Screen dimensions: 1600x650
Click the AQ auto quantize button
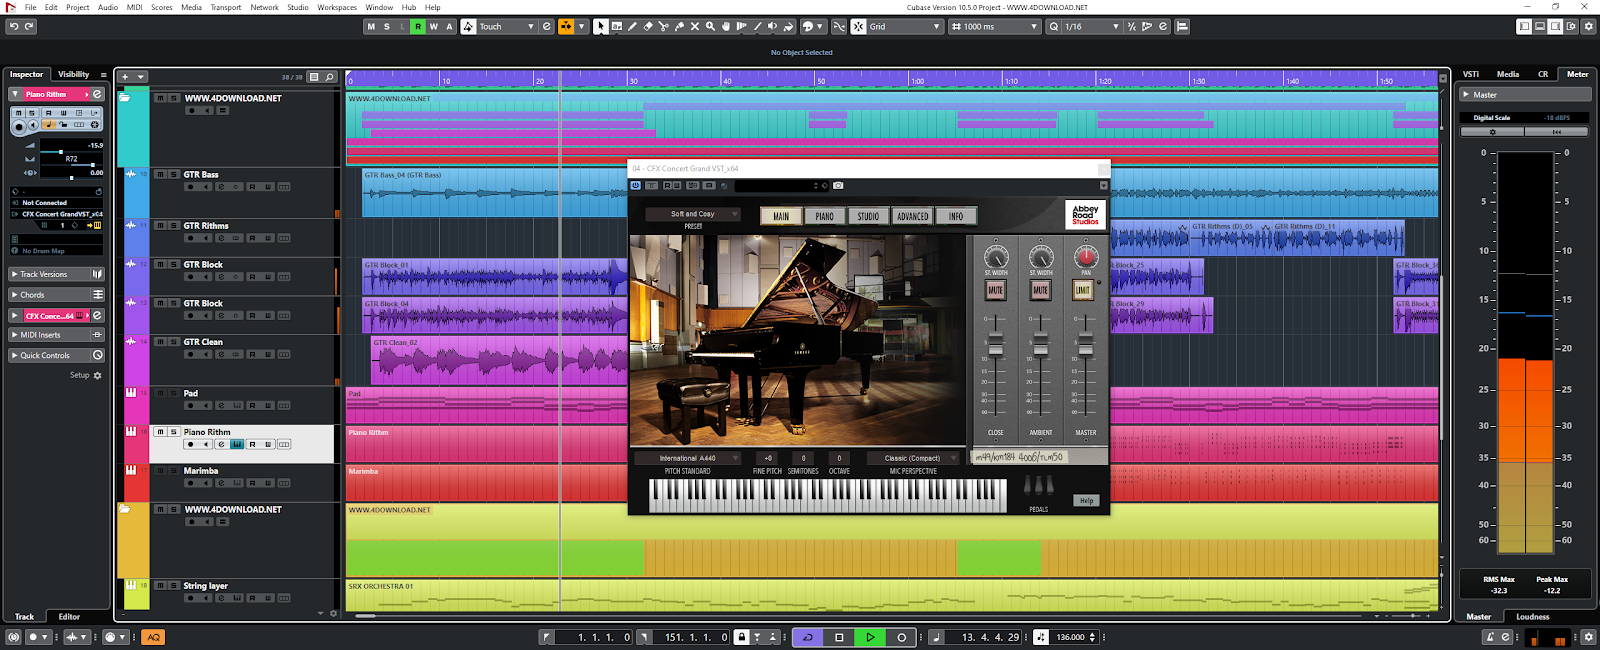click(x=153, y=637)
